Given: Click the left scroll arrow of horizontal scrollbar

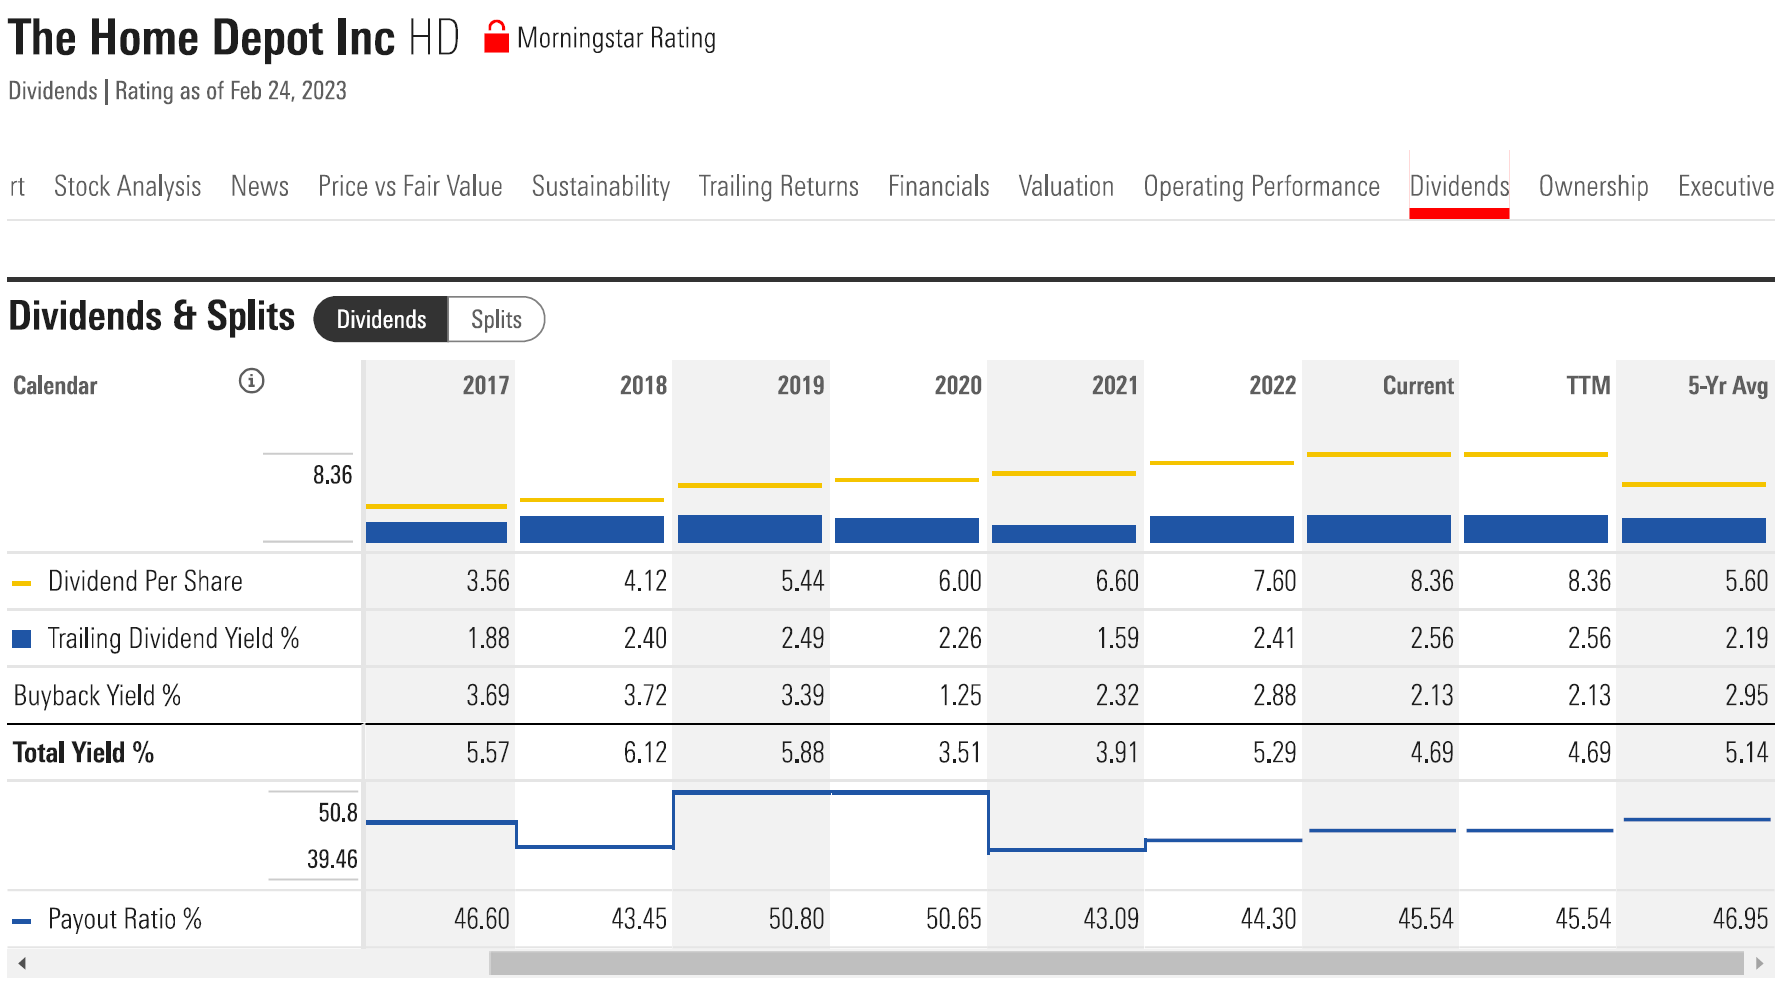Looking at the screenshot, I should click(x=22, y=963).
